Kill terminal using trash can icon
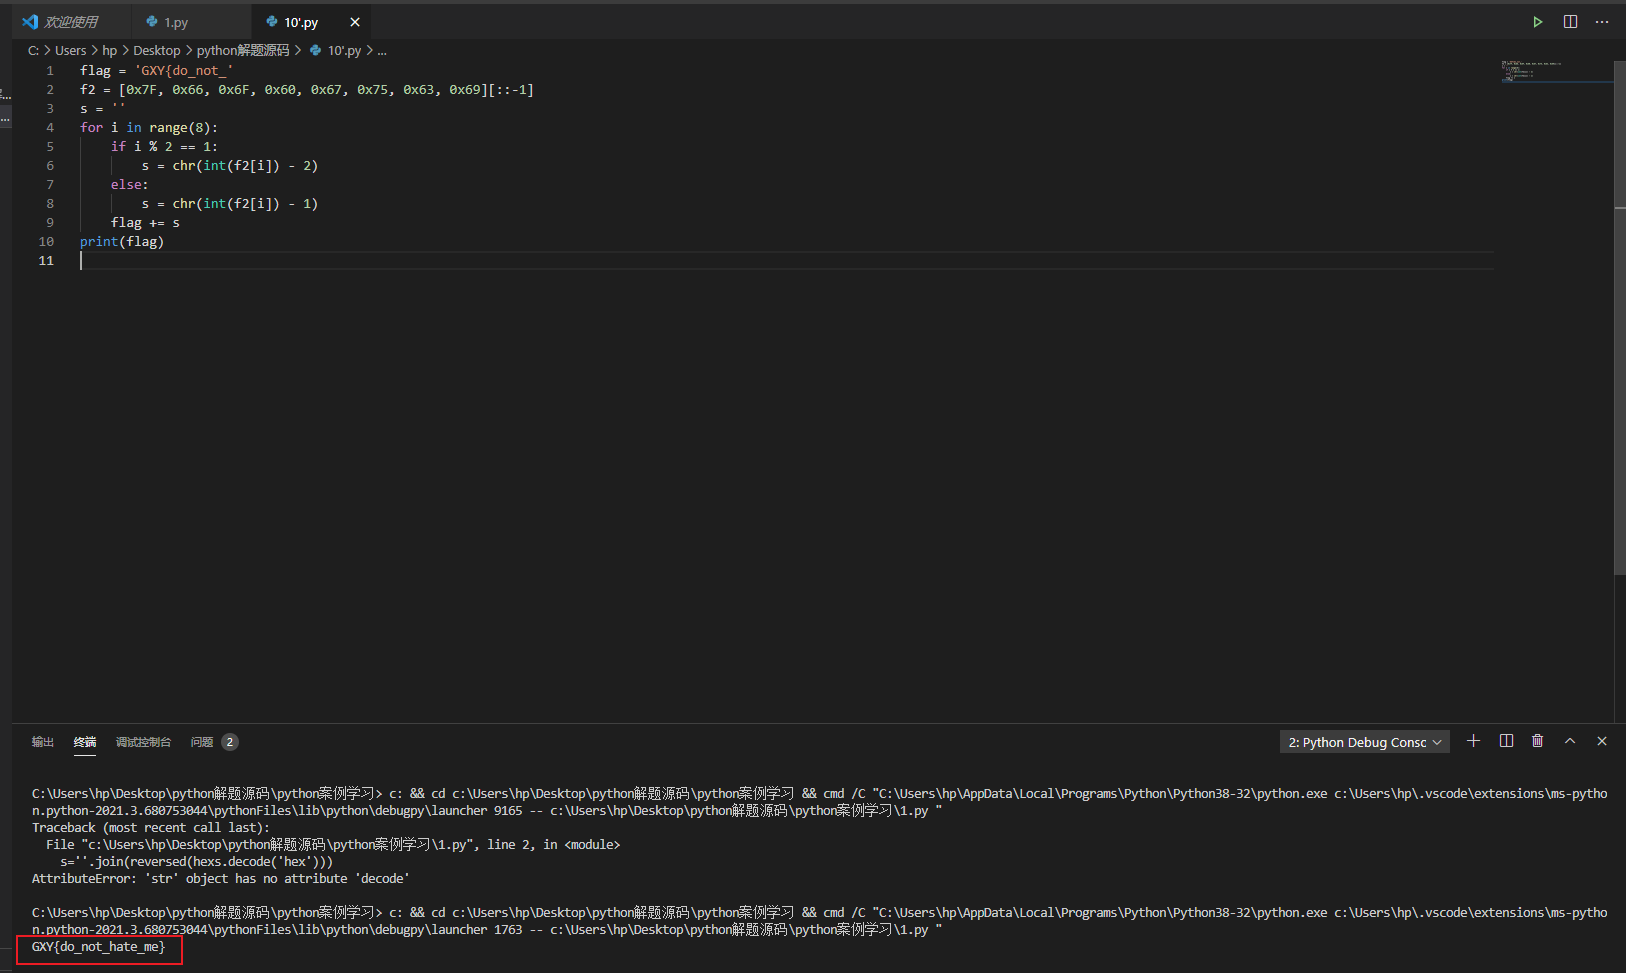This screenshot has width=1626, height=973. click(x=1537, y=741)
